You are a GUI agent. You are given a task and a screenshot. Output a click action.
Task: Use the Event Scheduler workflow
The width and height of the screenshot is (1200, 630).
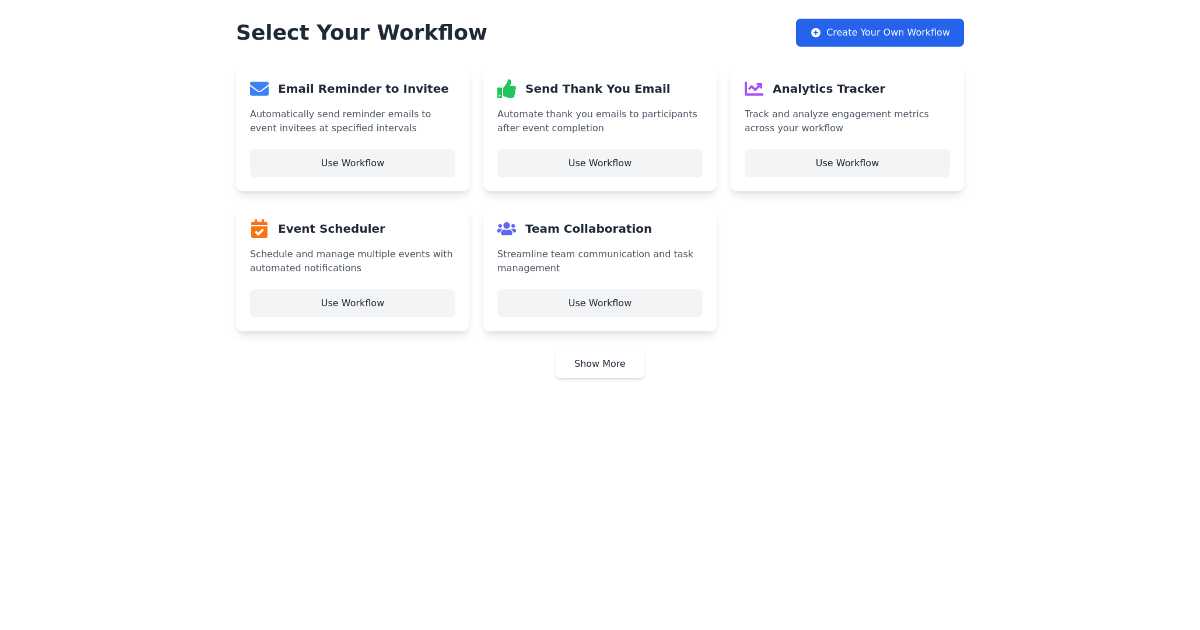point(352,303)
